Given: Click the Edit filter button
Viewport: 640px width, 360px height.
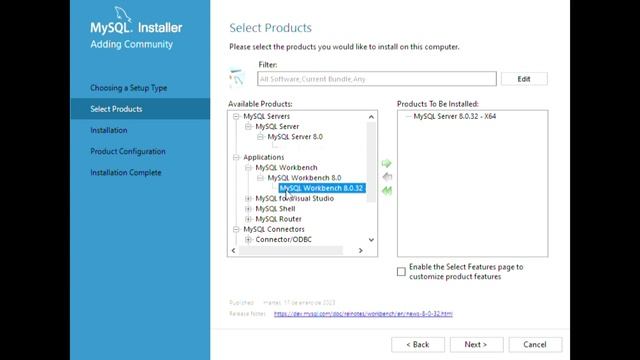Looking at the screenshot, I should (524, 79).
